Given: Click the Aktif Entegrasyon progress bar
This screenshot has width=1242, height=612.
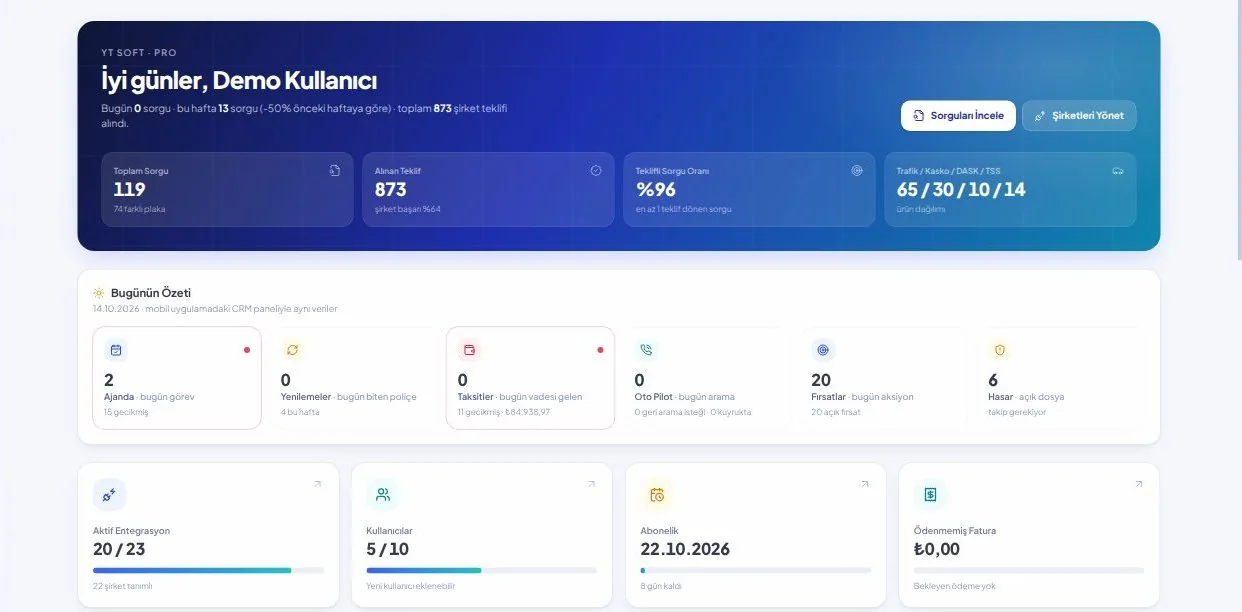Looking at the screenshot, I should click(208, 570).
